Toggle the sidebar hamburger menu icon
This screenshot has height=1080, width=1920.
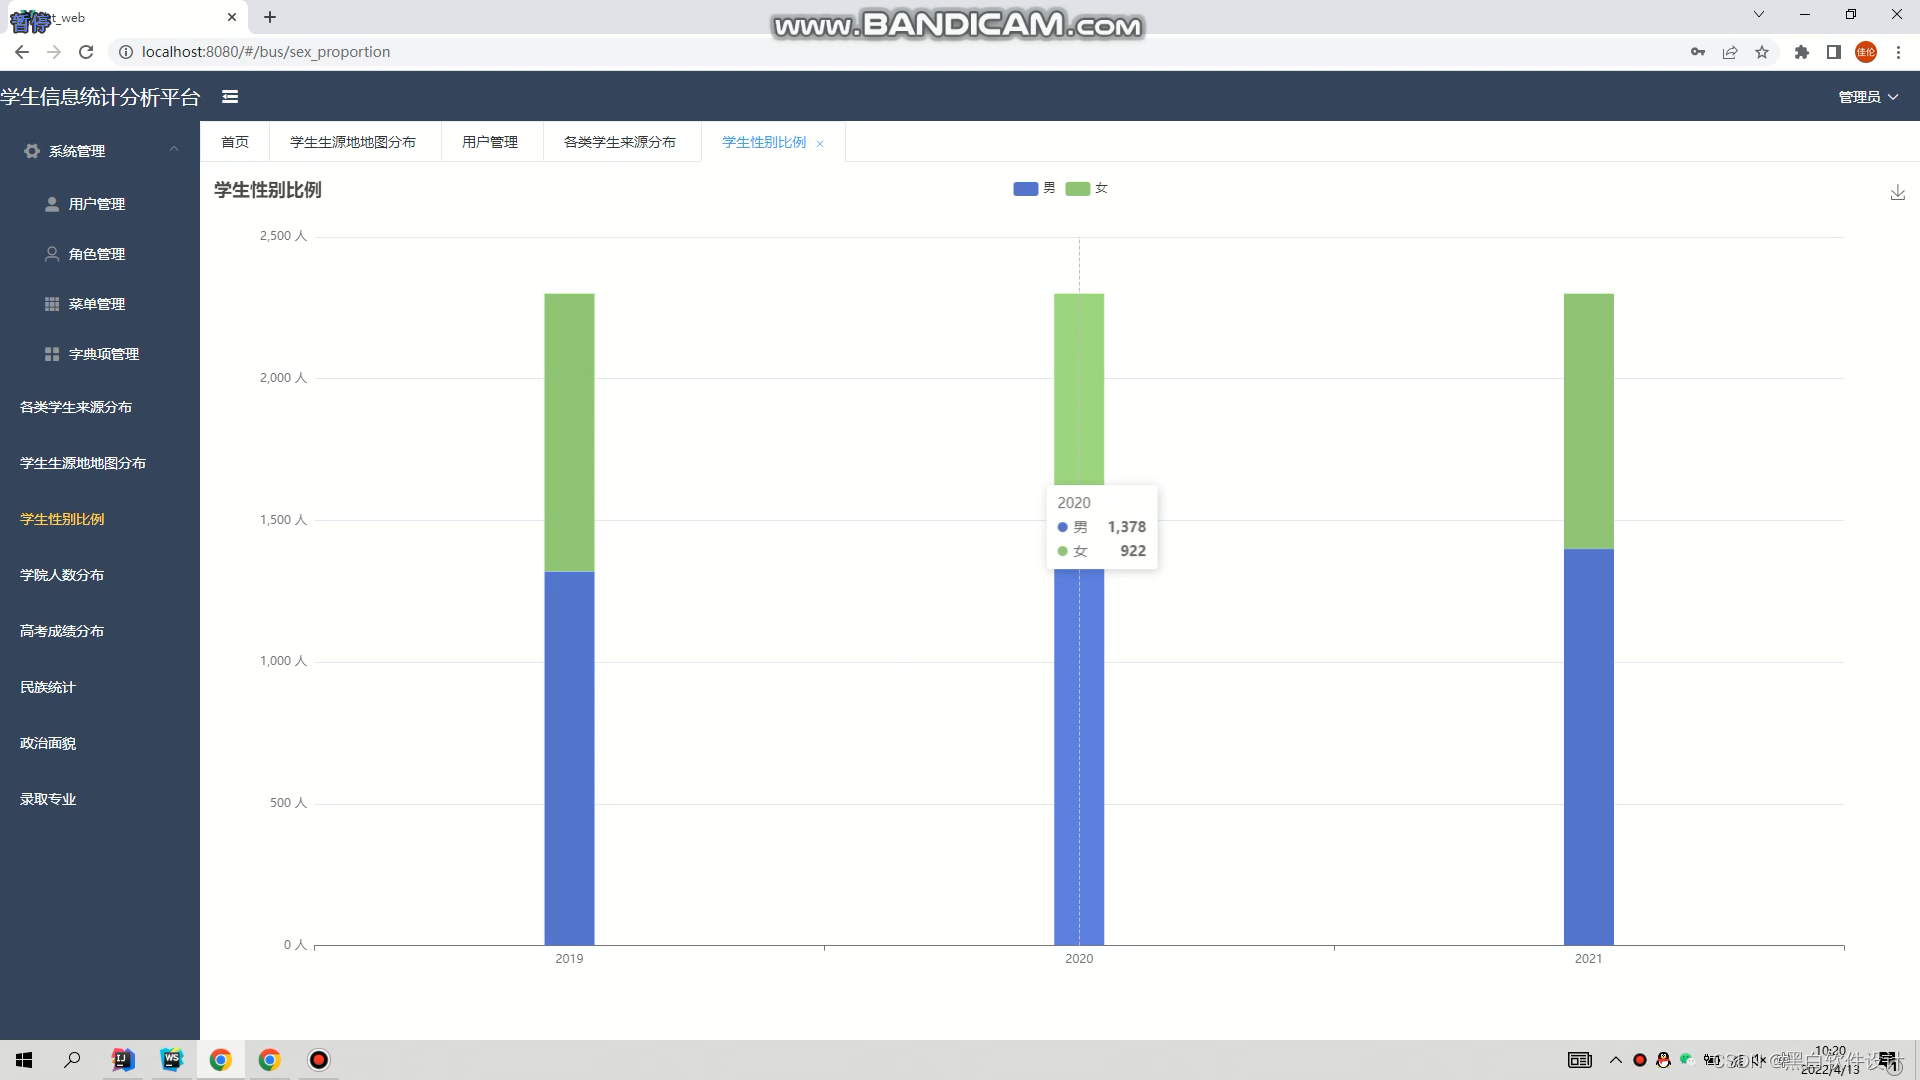tap(230, 97)
